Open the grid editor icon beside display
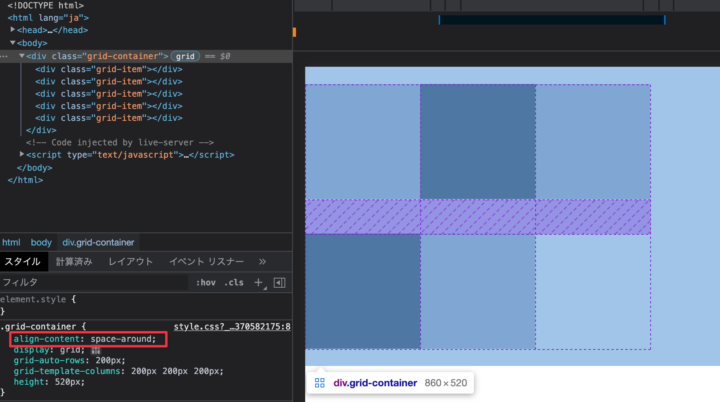Viewport: 720px width, 402px height. (x=96, y=350)
